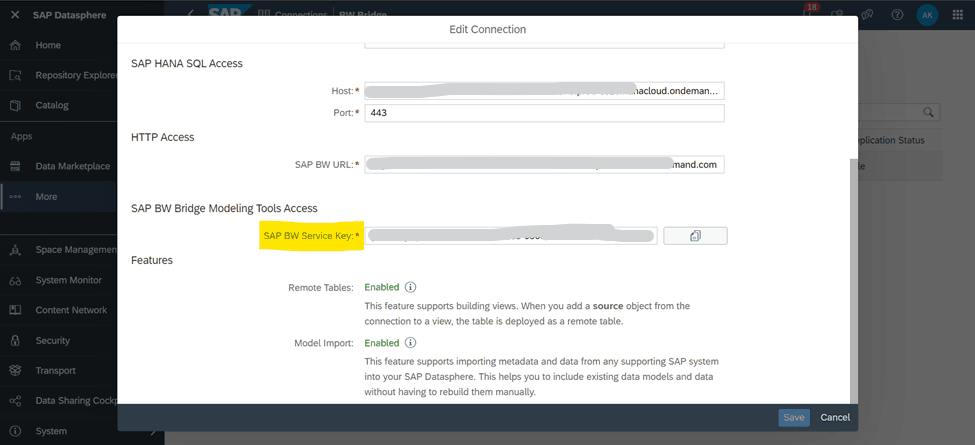The width and height of the screenshot is (975, 445).
Task: Click the Features section heading
Action: click(152, 260)
